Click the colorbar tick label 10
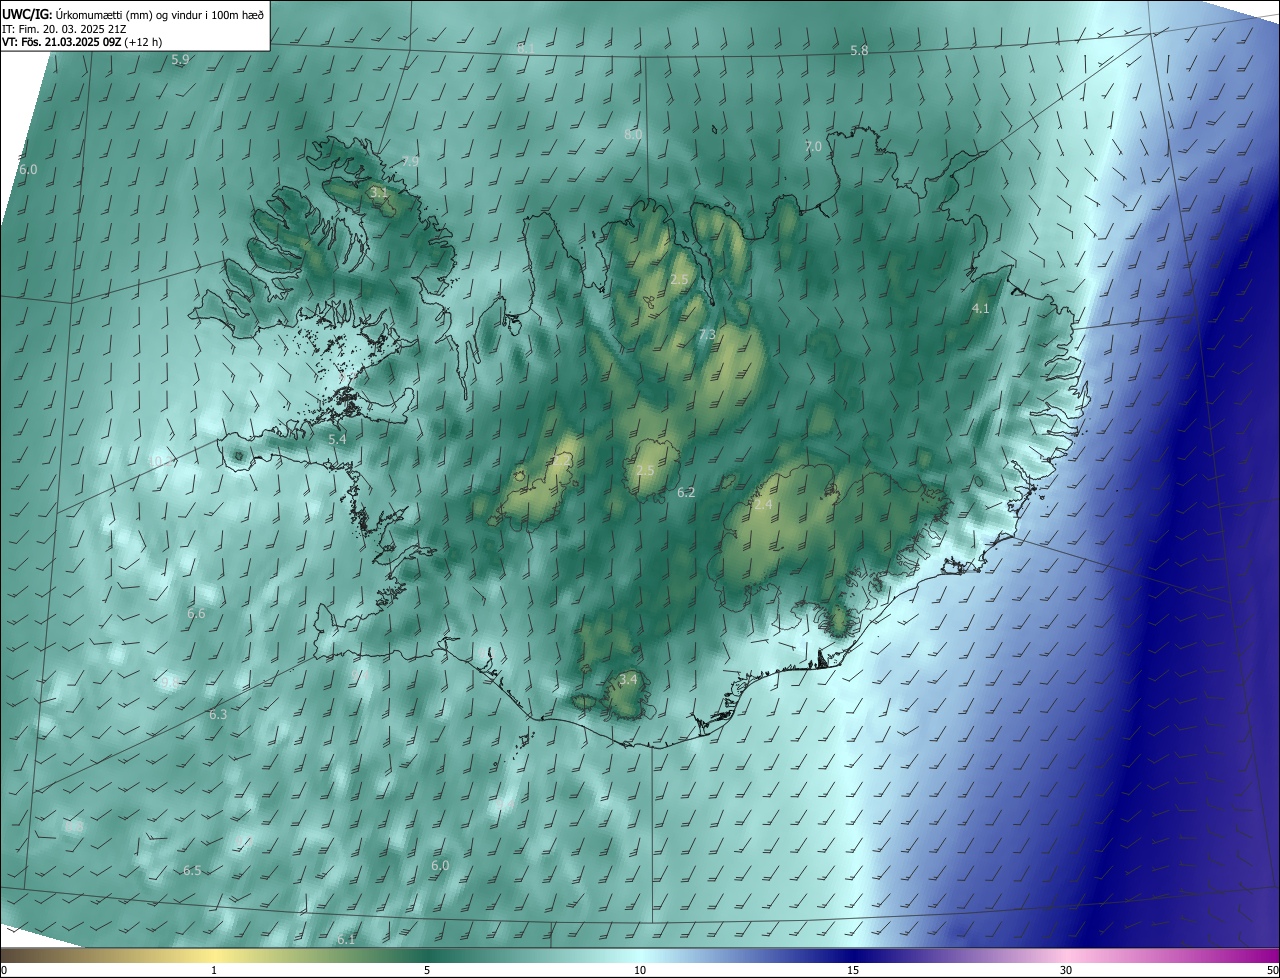The height and width of the screenshot is (978, 1280). click(x=640, y=970)
